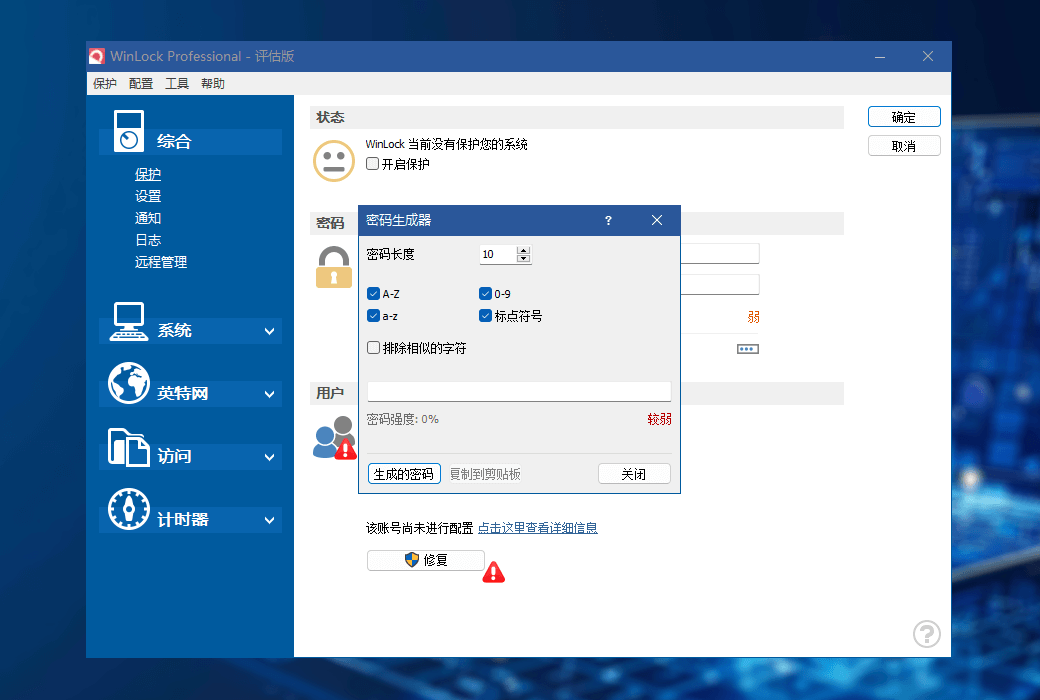Select 通知 in the sidebar
The height and width of the screenshot is (700, 1040).
pos(148,218)
